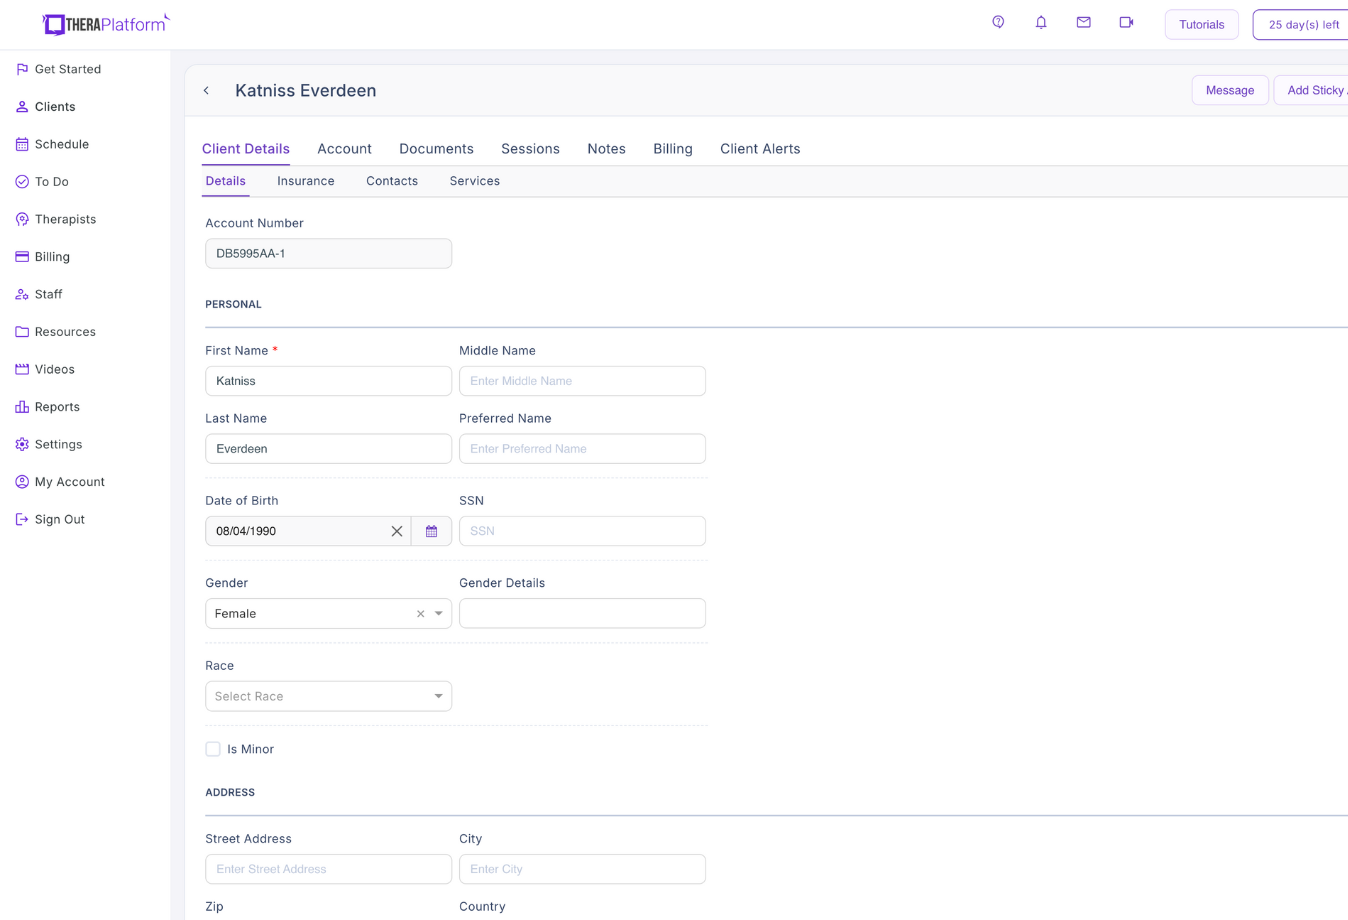The width and height of the screenshot is (1348, 920).
Task: Click the TheraPlatform logo
Action: tap(106, 24)
